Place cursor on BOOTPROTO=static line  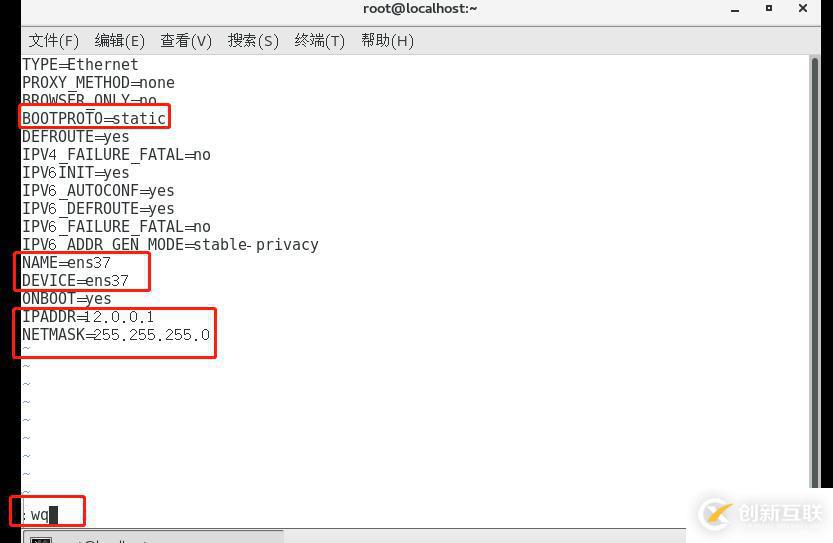94,118
